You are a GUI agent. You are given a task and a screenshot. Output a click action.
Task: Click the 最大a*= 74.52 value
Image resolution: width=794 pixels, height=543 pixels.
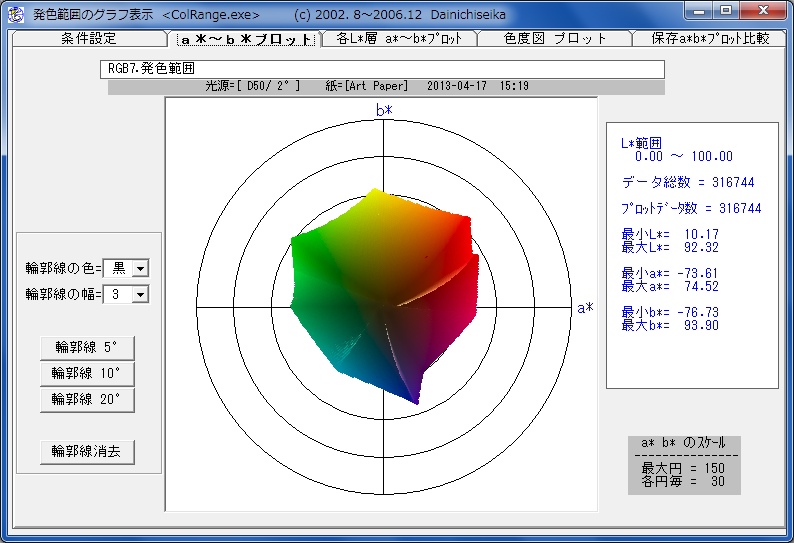670,286
